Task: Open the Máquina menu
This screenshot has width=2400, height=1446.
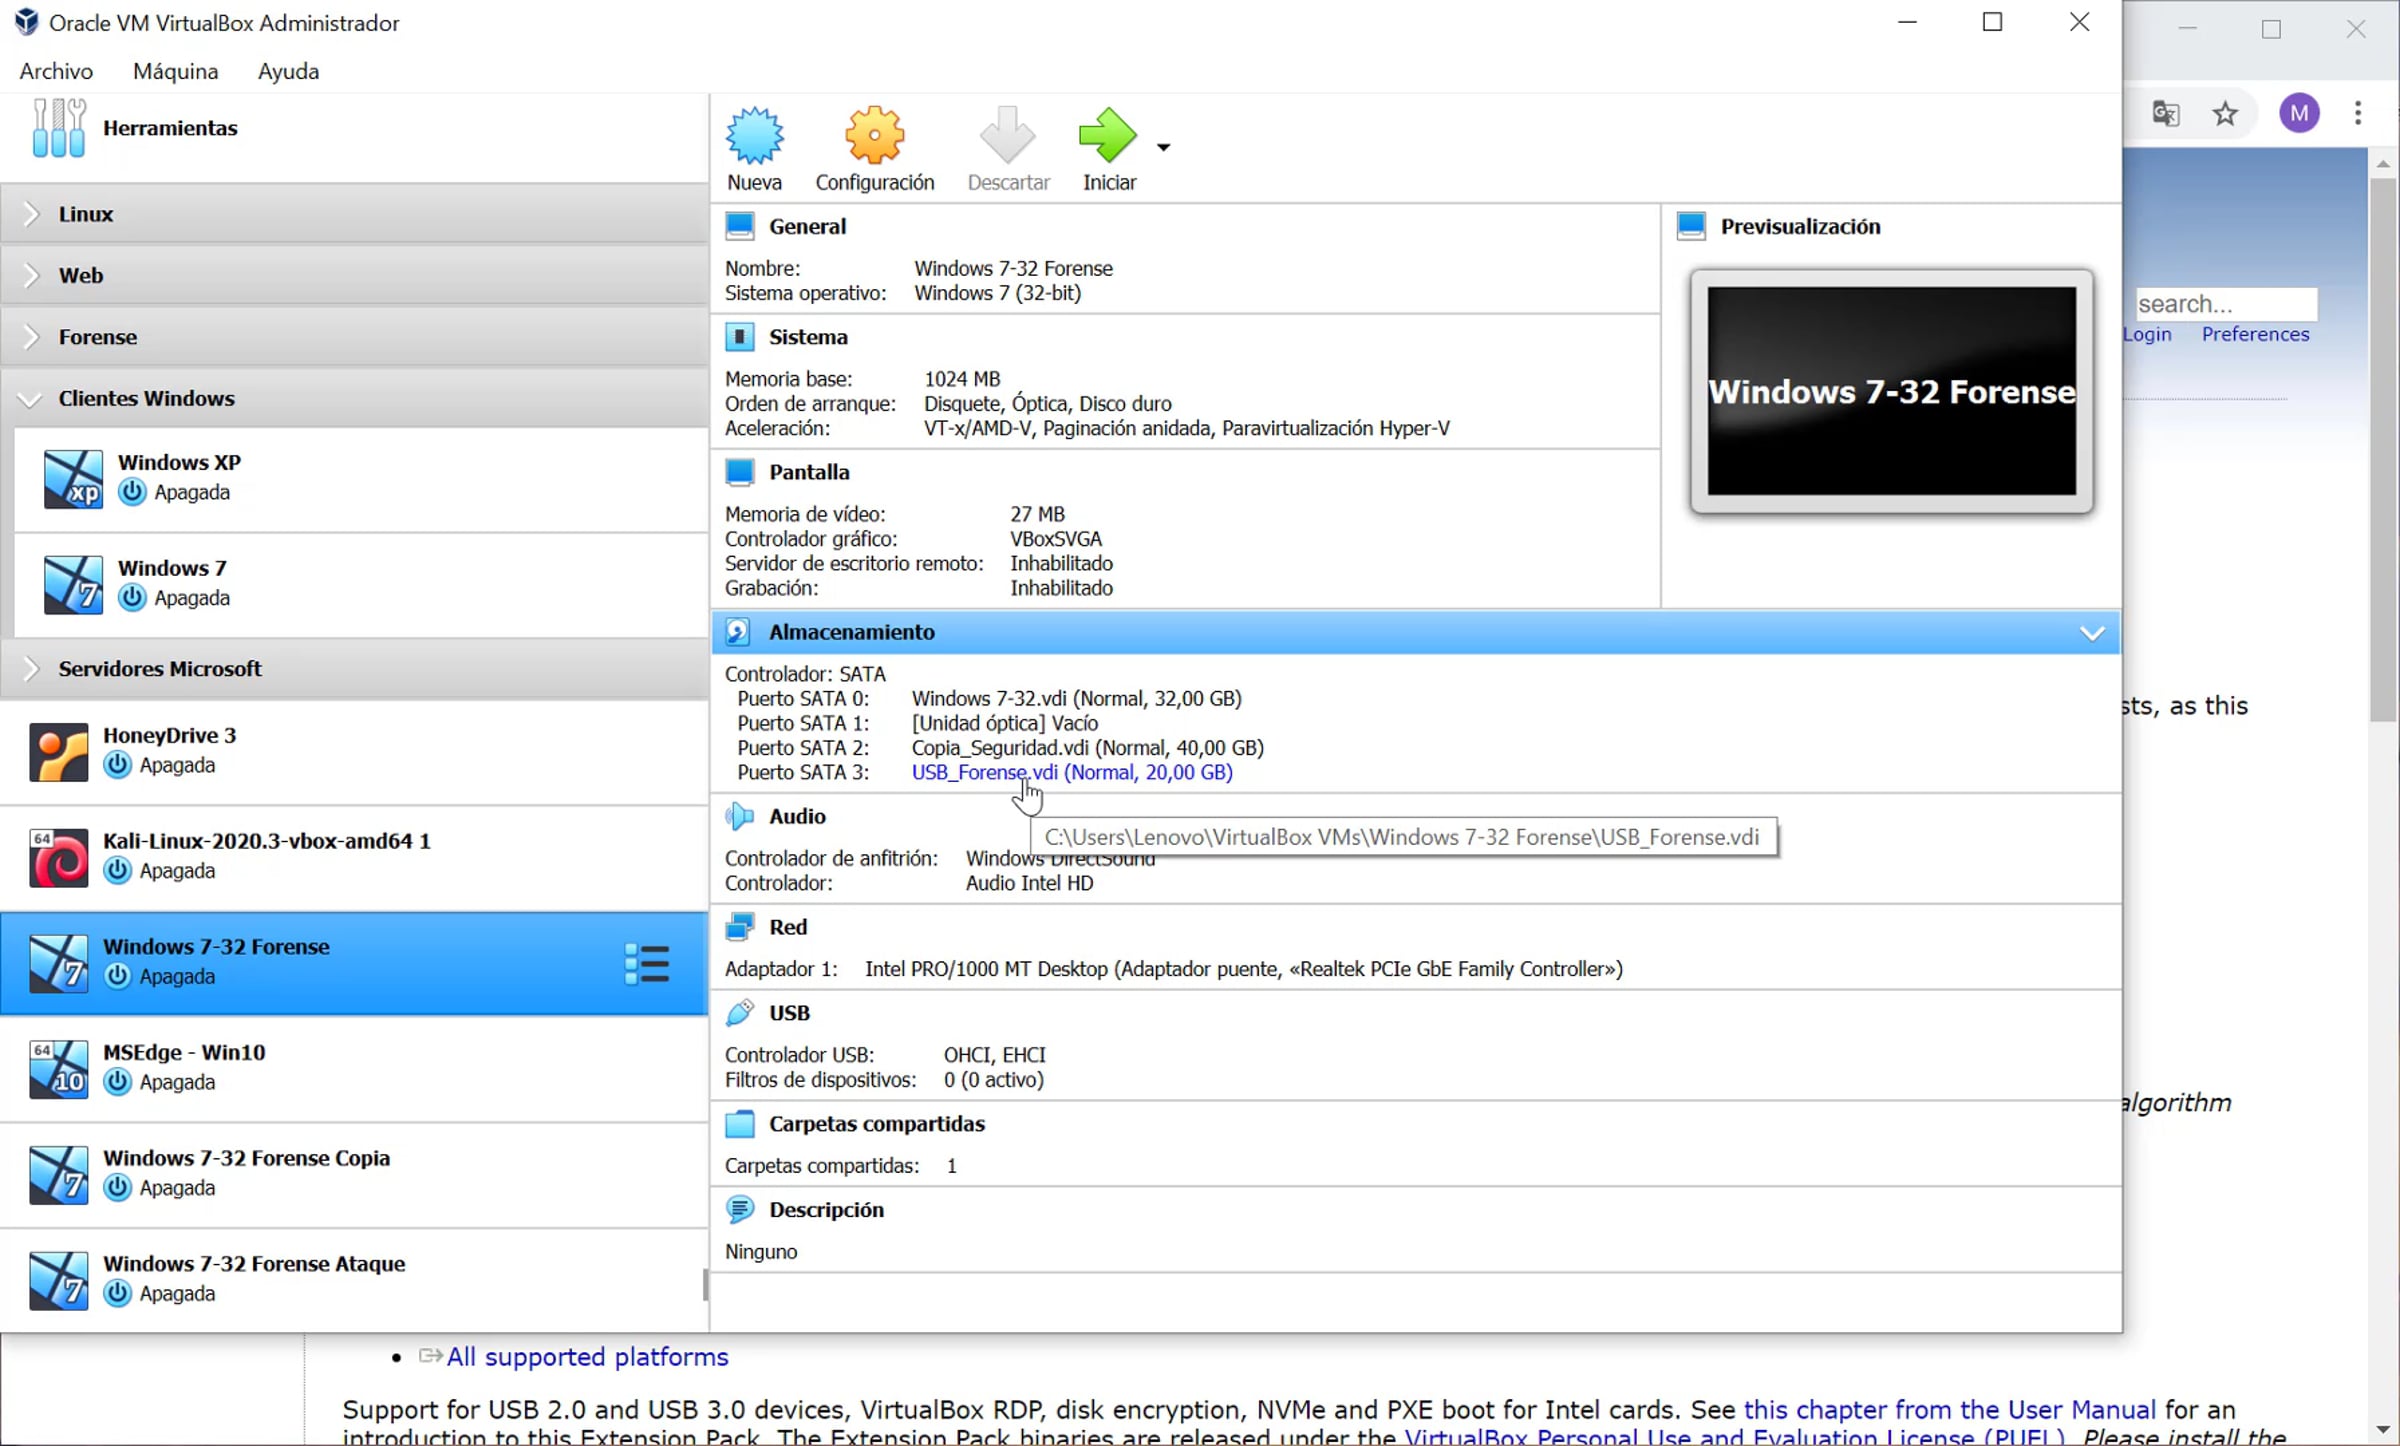Action: [x=175, y=71]
